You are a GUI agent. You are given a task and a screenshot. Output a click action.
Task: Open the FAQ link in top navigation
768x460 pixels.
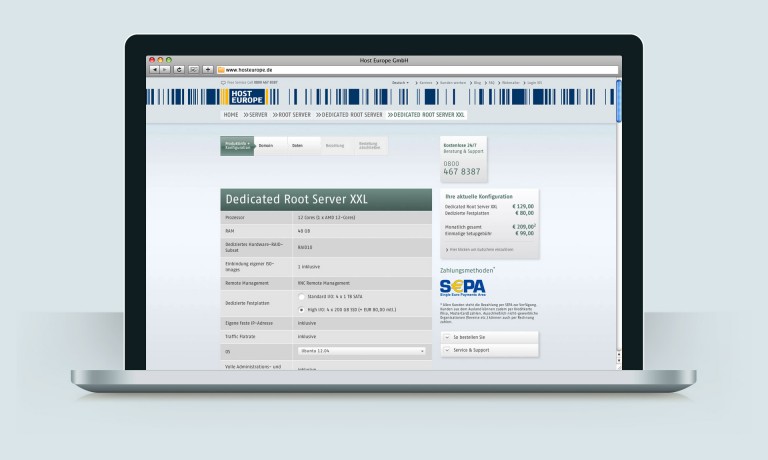(491, 83)
